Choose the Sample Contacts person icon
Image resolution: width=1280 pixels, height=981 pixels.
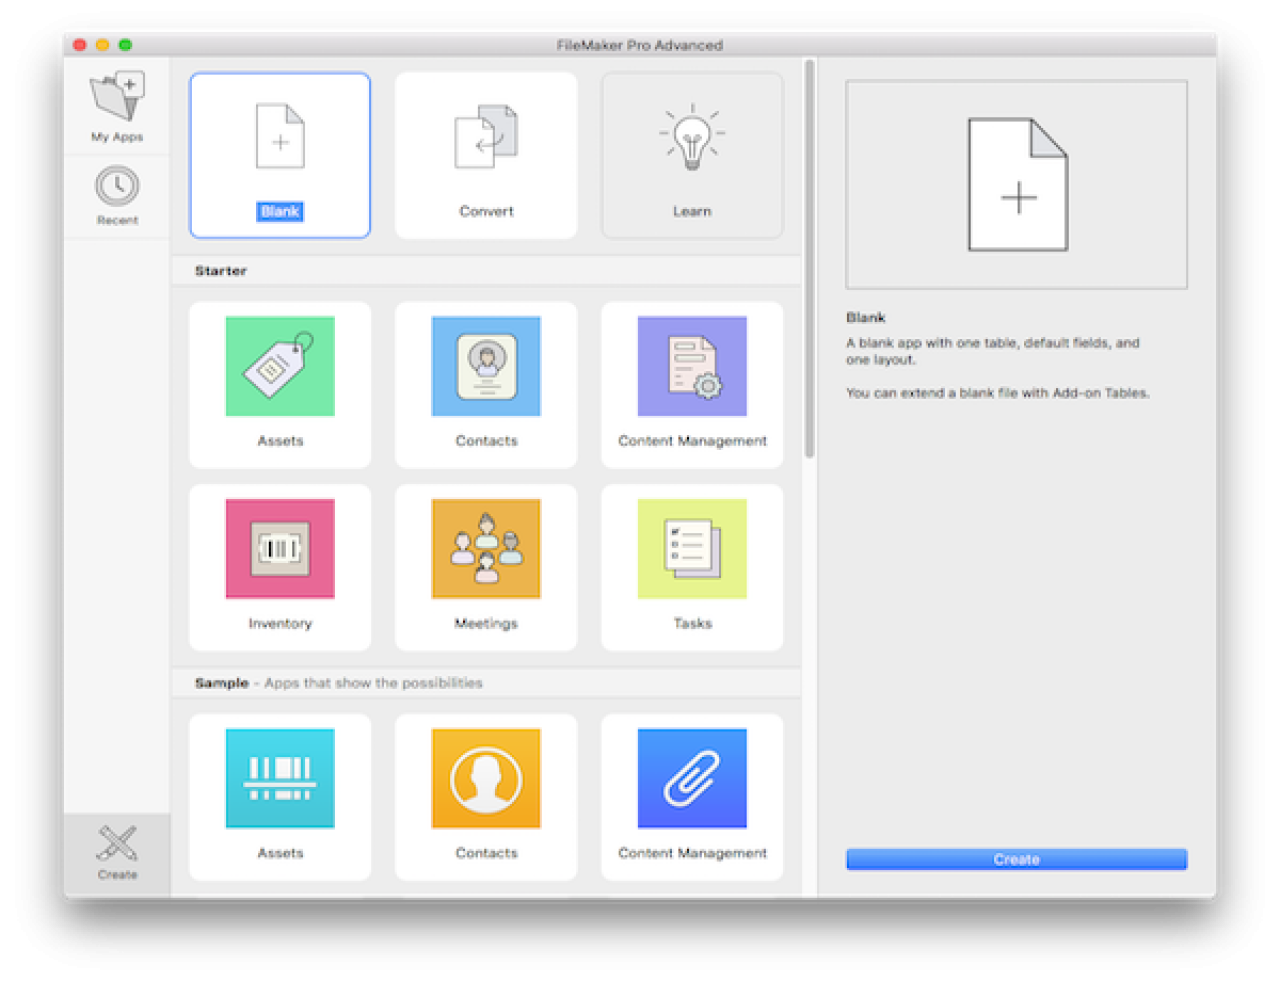click(x=486, y=778)
